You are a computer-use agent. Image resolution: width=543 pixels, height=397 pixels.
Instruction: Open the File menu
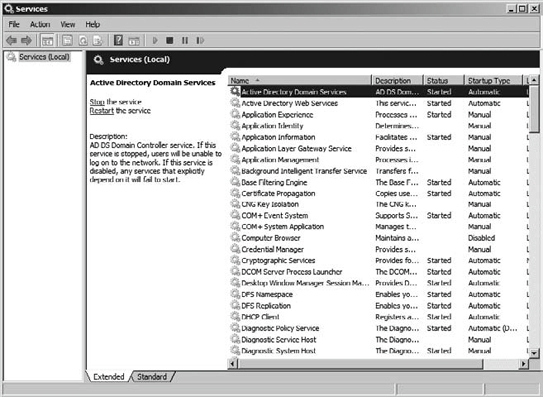tap(14, 24)
